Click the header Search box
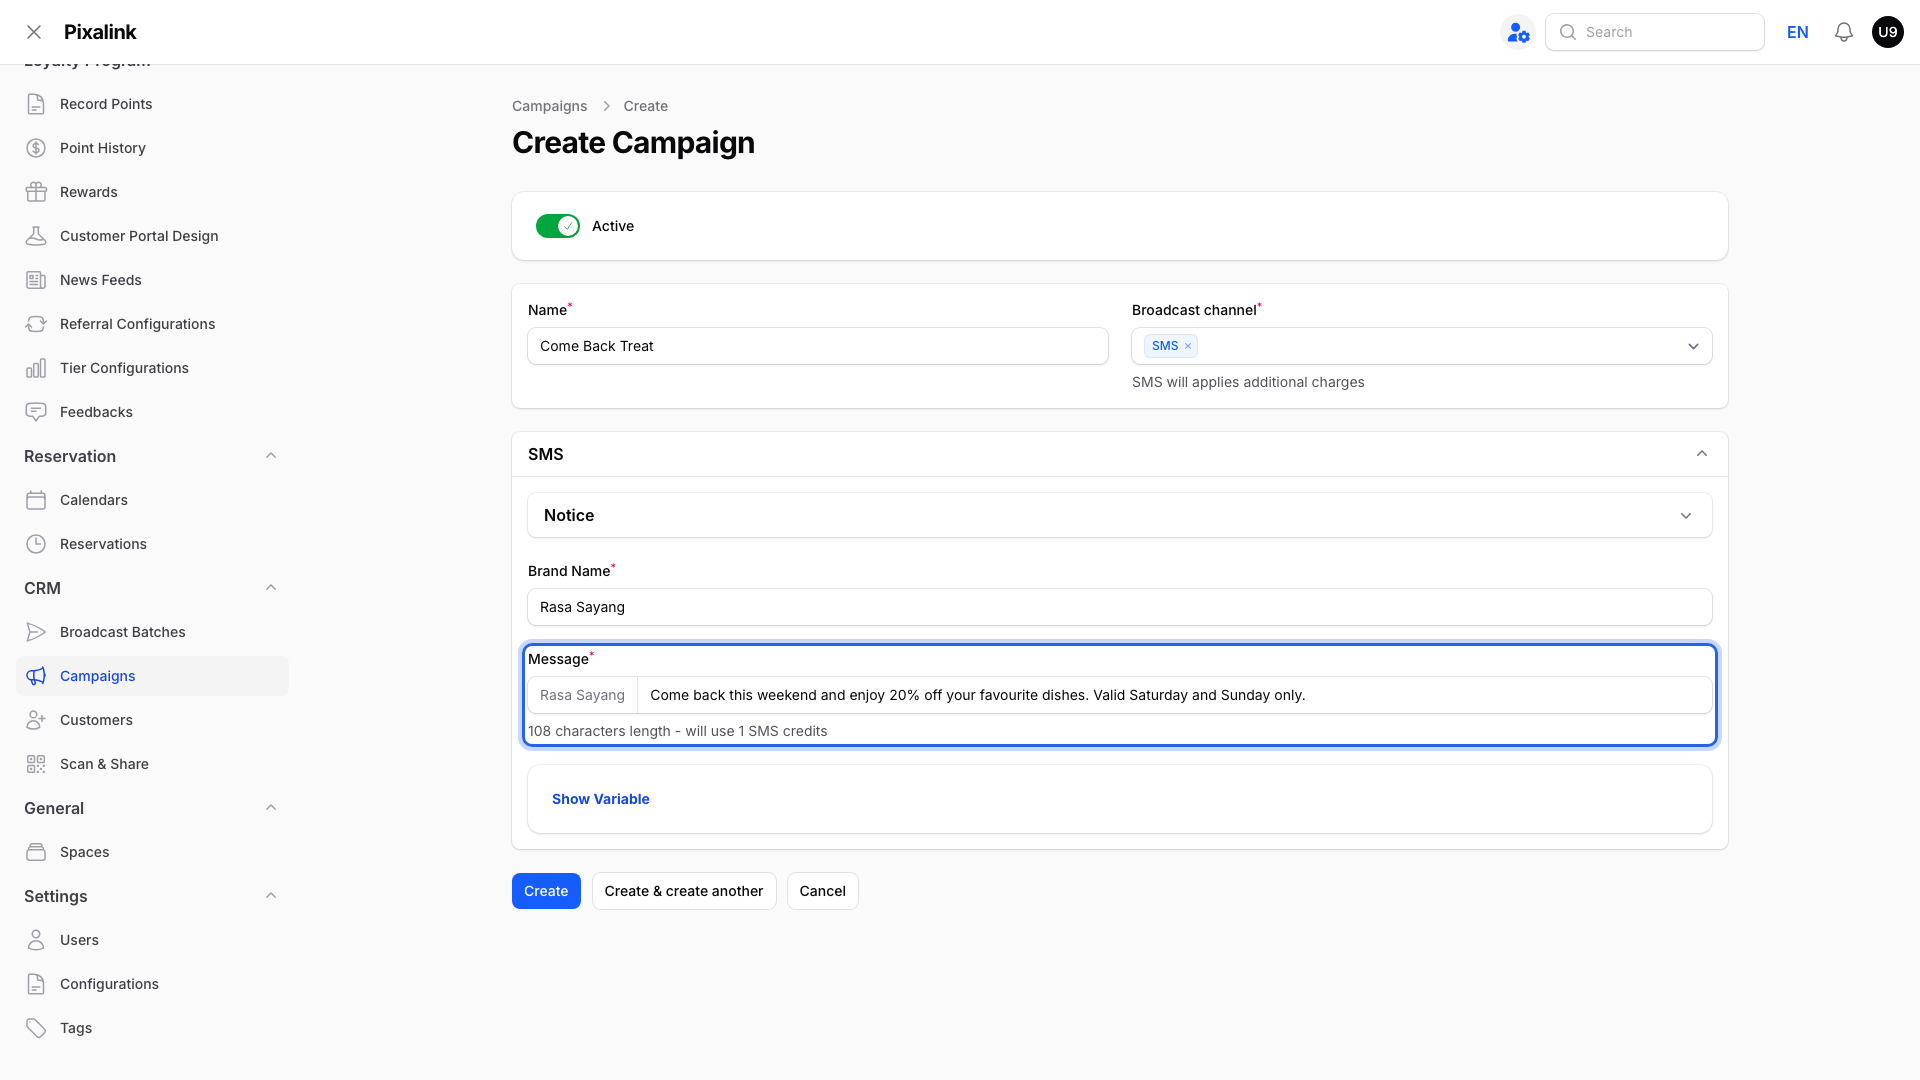 point(1655,32)
